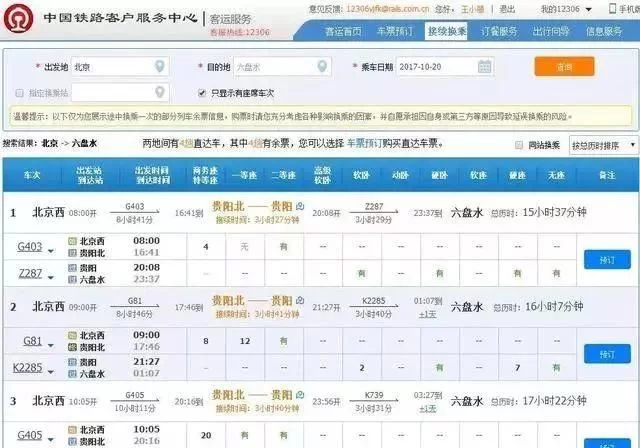This screenshot has height=448, width=640.
Task: Open the 按总历时排序 sort dropdown
Action: click(x=604, y=145)
